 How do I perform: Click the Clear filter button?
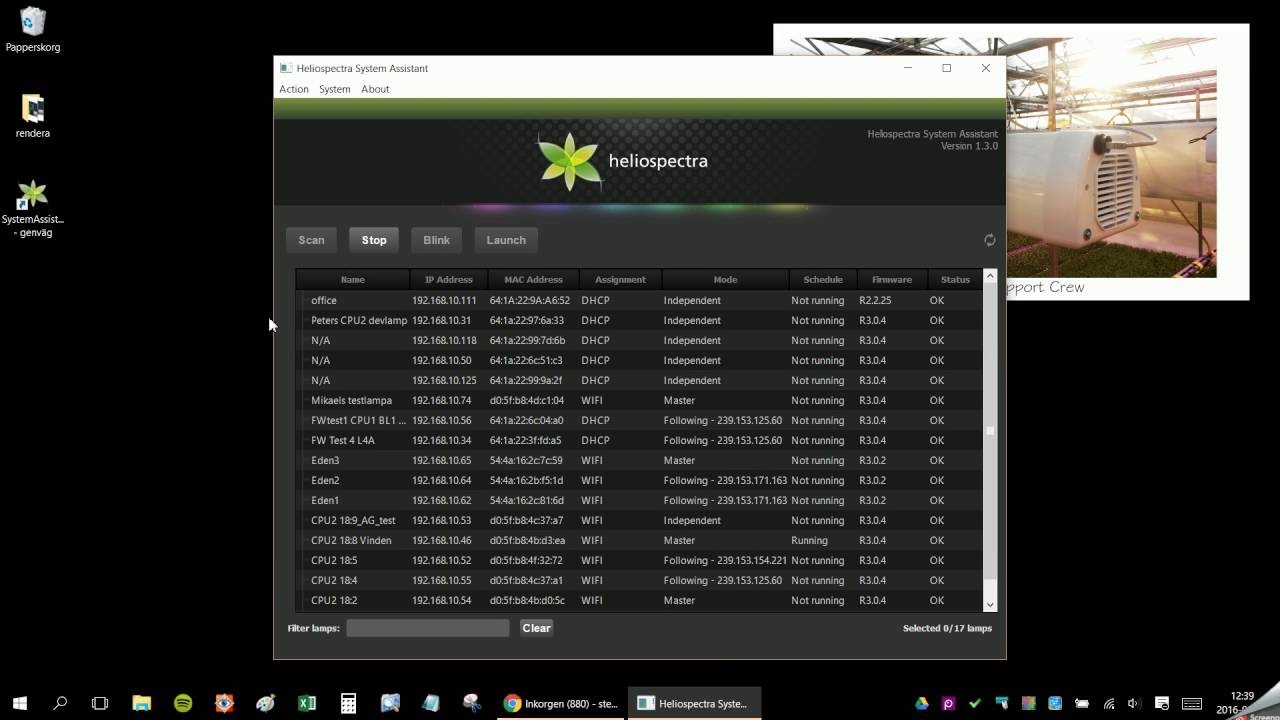[x=537, y=628]
